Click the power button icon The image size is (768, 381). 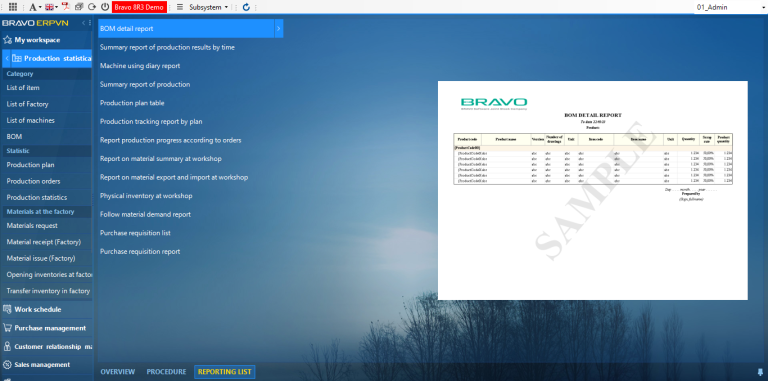tap(104, 7)
